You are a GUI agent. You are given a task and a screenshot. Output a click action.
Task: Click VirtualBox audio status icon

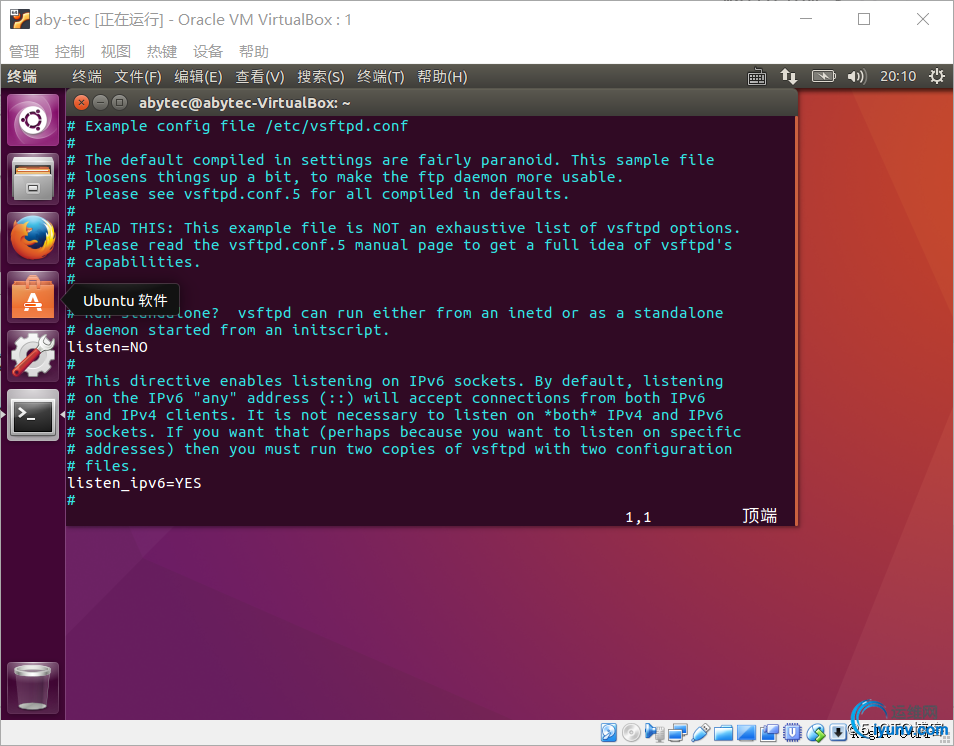tap(654, 733)
